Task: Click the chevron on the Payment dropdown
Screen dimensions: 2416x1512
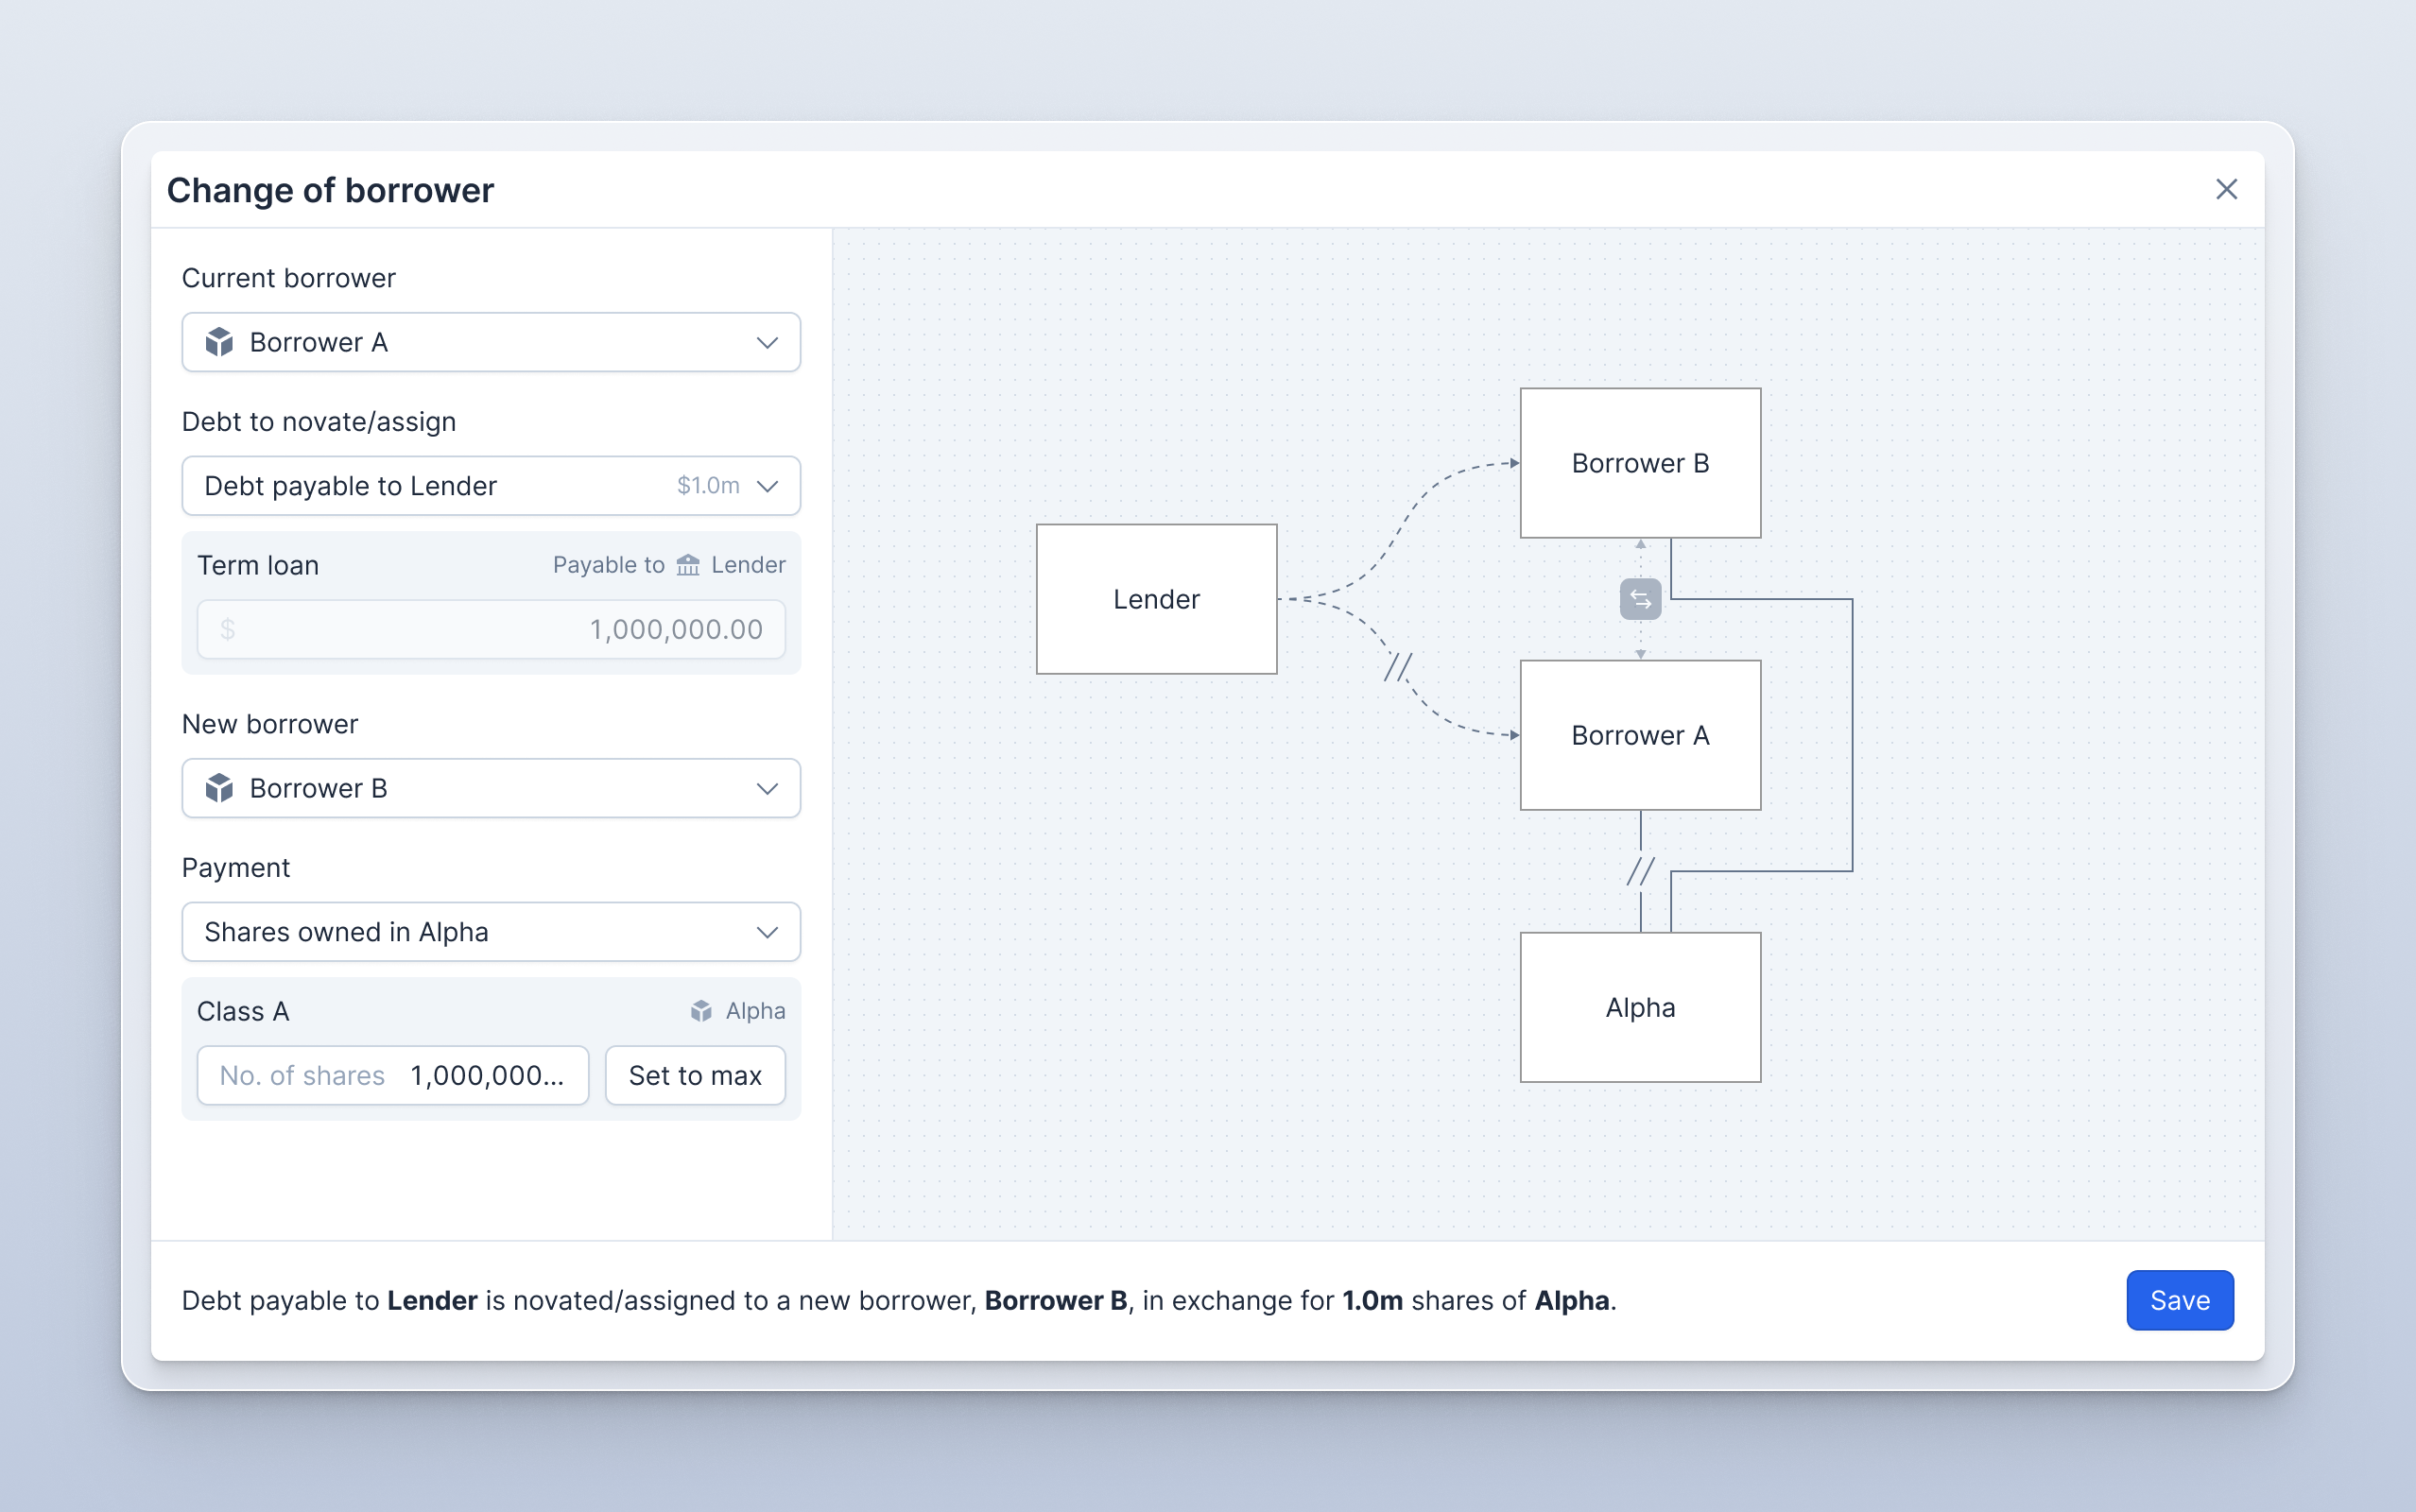Action: [766, 931]
